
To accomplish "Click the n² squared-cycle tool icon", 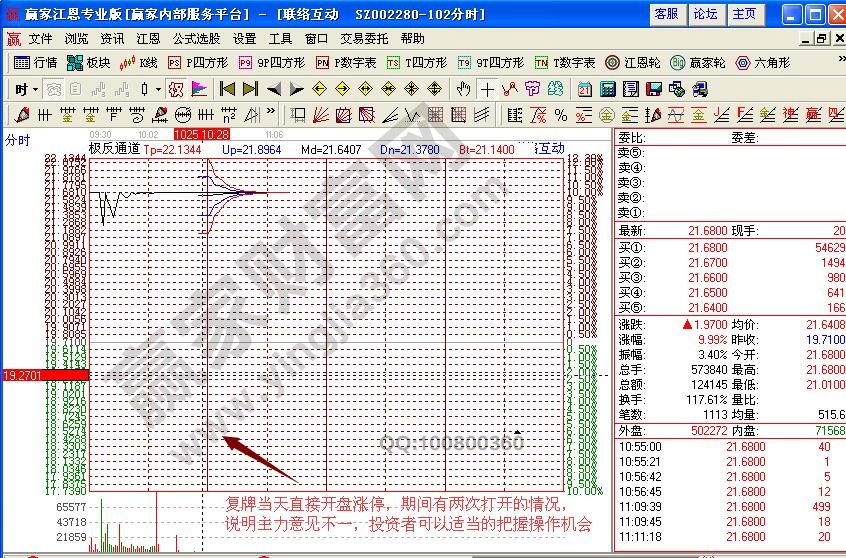I will [x=229, y=115].
